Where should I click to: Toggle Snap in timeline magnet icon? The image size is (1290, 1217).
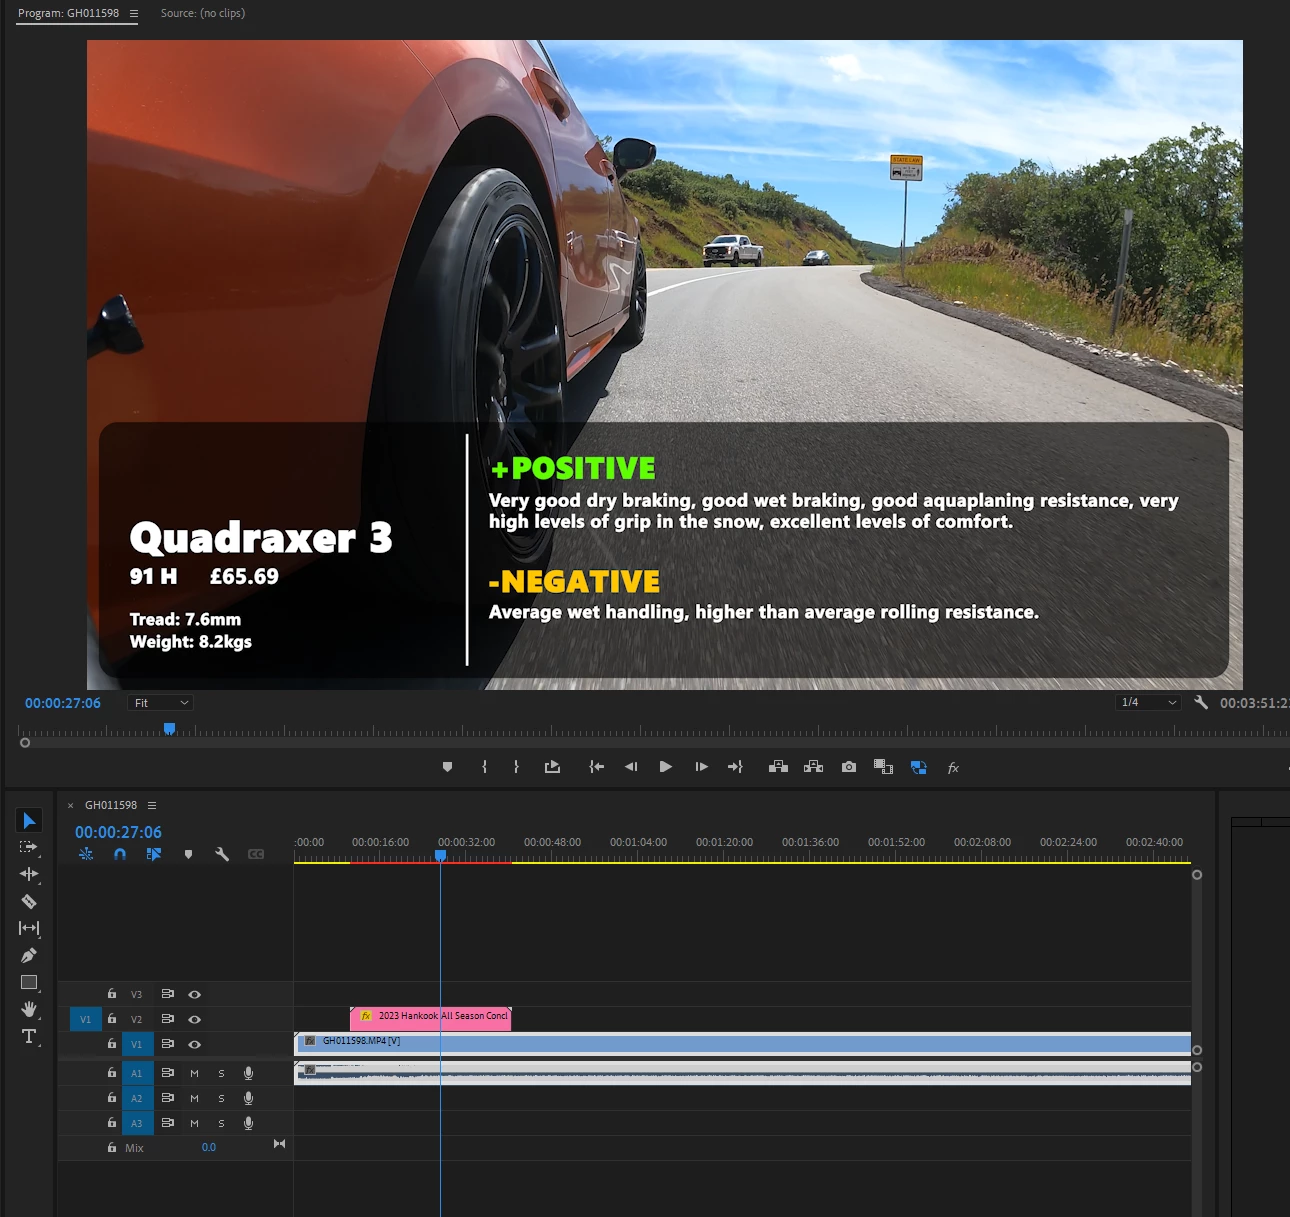pyautogui.click(x=120, y=854)
